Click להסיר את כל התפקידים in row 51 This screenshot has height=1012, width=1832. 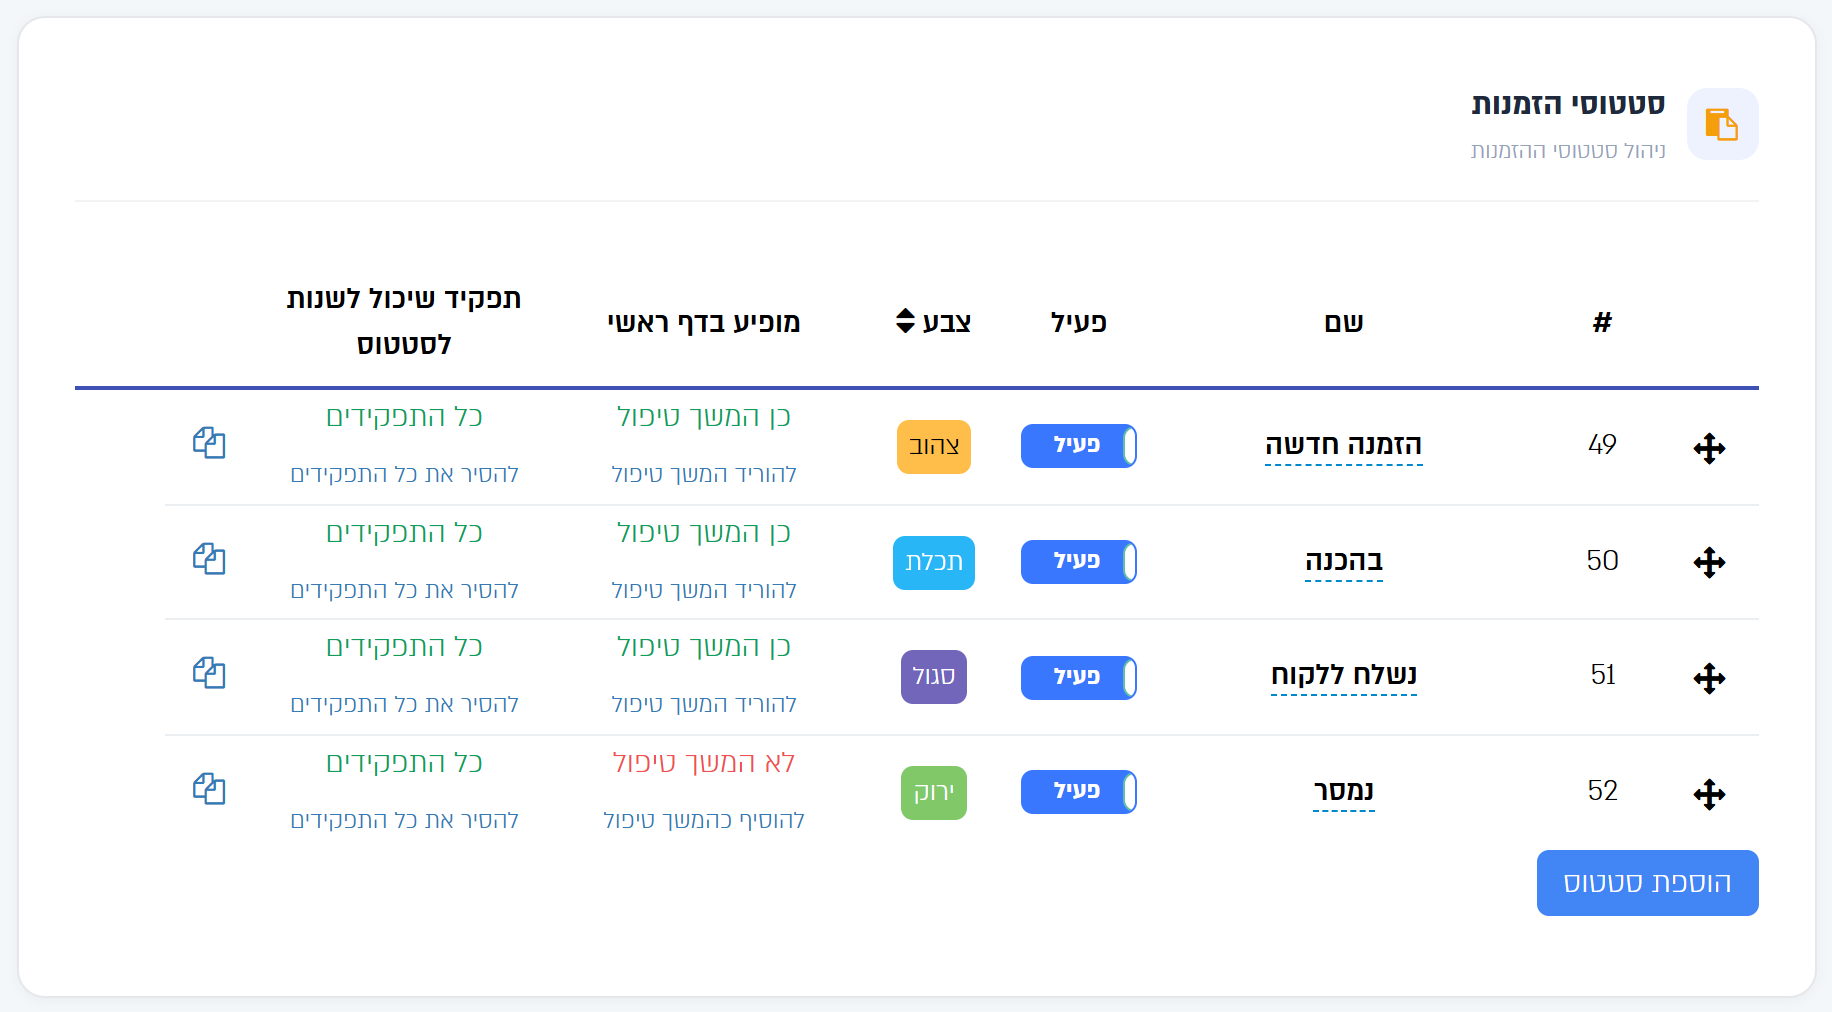click(404, 704)
